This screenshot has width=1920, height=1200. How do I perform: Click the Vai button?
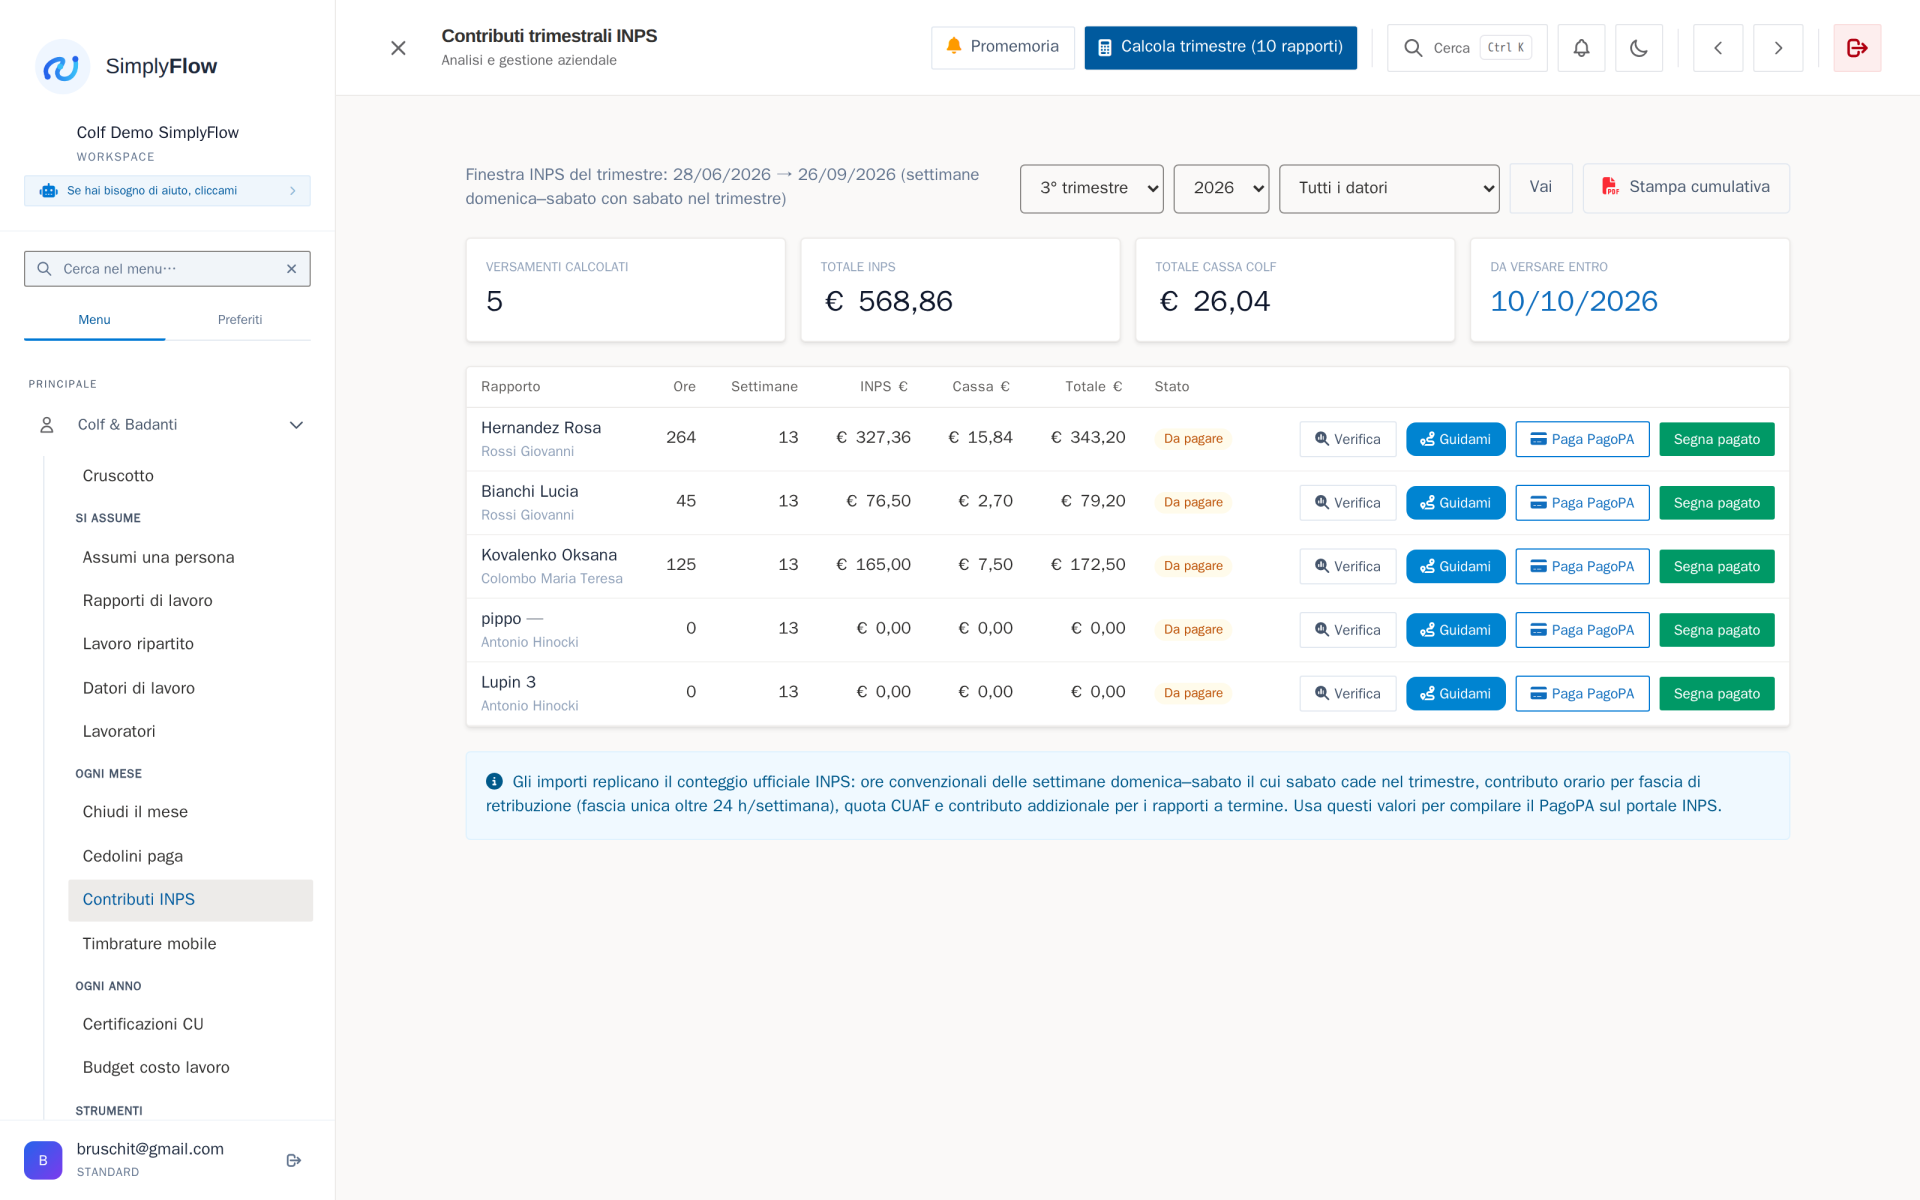point(1541,188)
